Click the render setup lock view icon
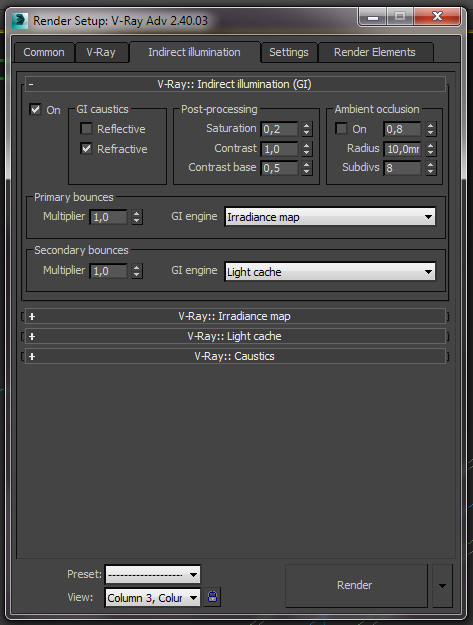 pyautogui.click(x=212, y=597)
